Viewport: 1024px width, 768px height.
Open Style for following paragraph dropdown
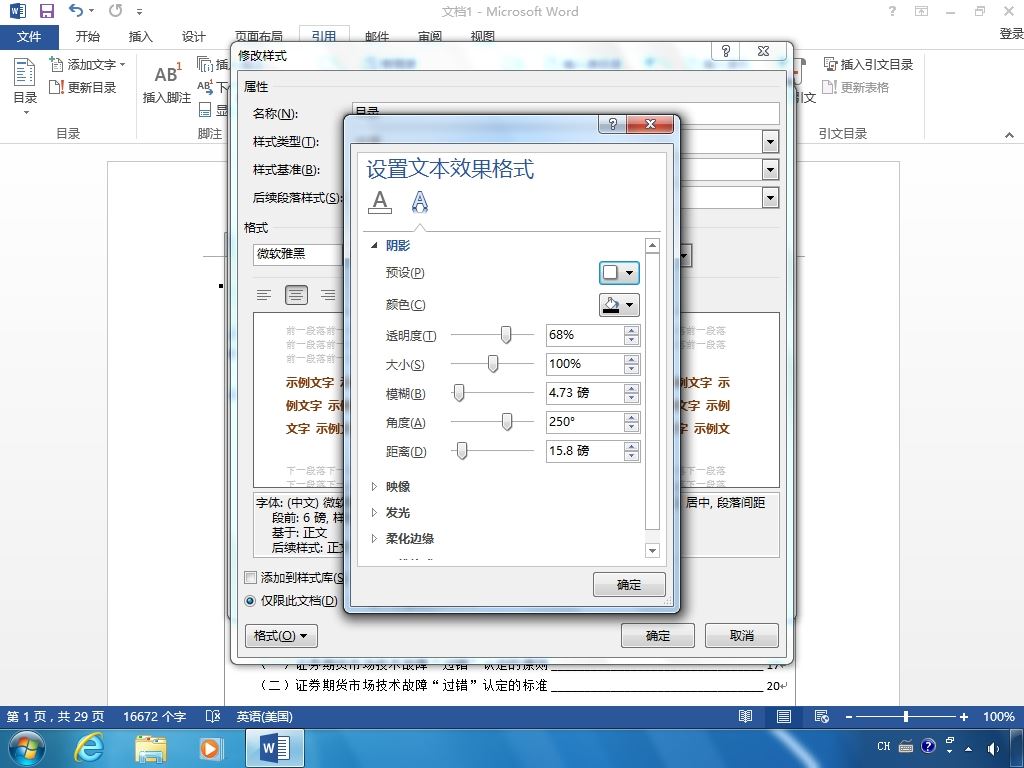coord(771,198)
